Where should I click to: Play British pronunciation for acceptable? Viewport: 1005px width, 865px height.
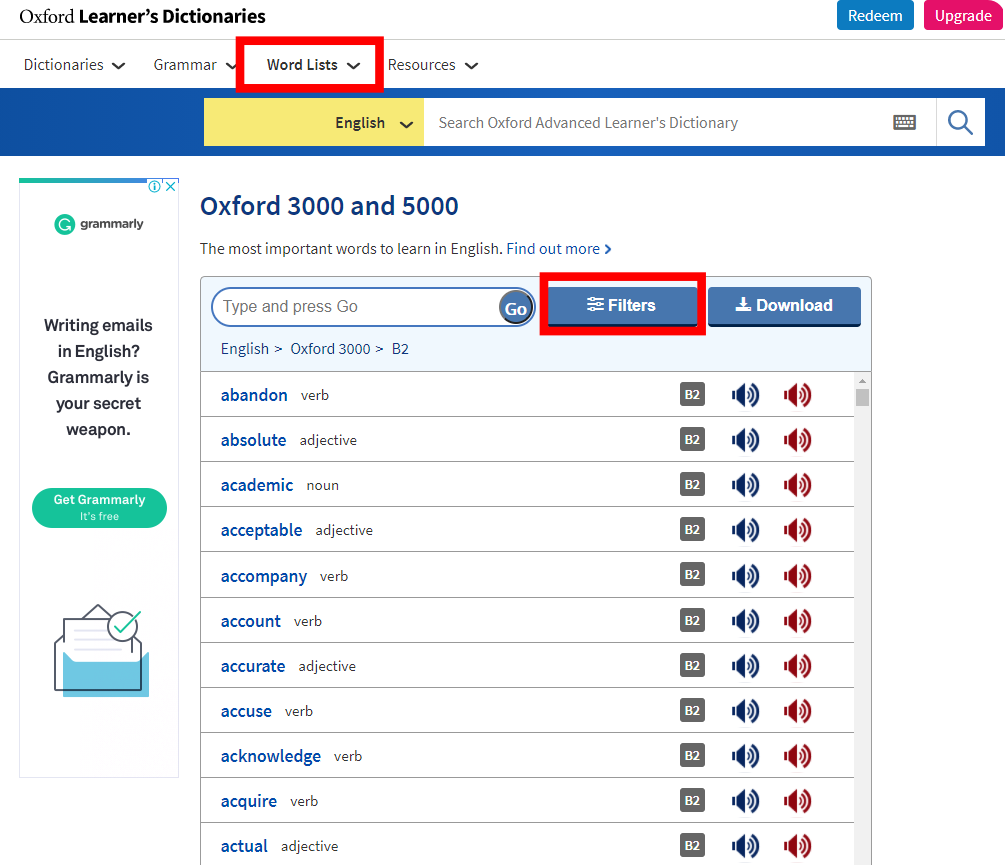coord(745,530)
